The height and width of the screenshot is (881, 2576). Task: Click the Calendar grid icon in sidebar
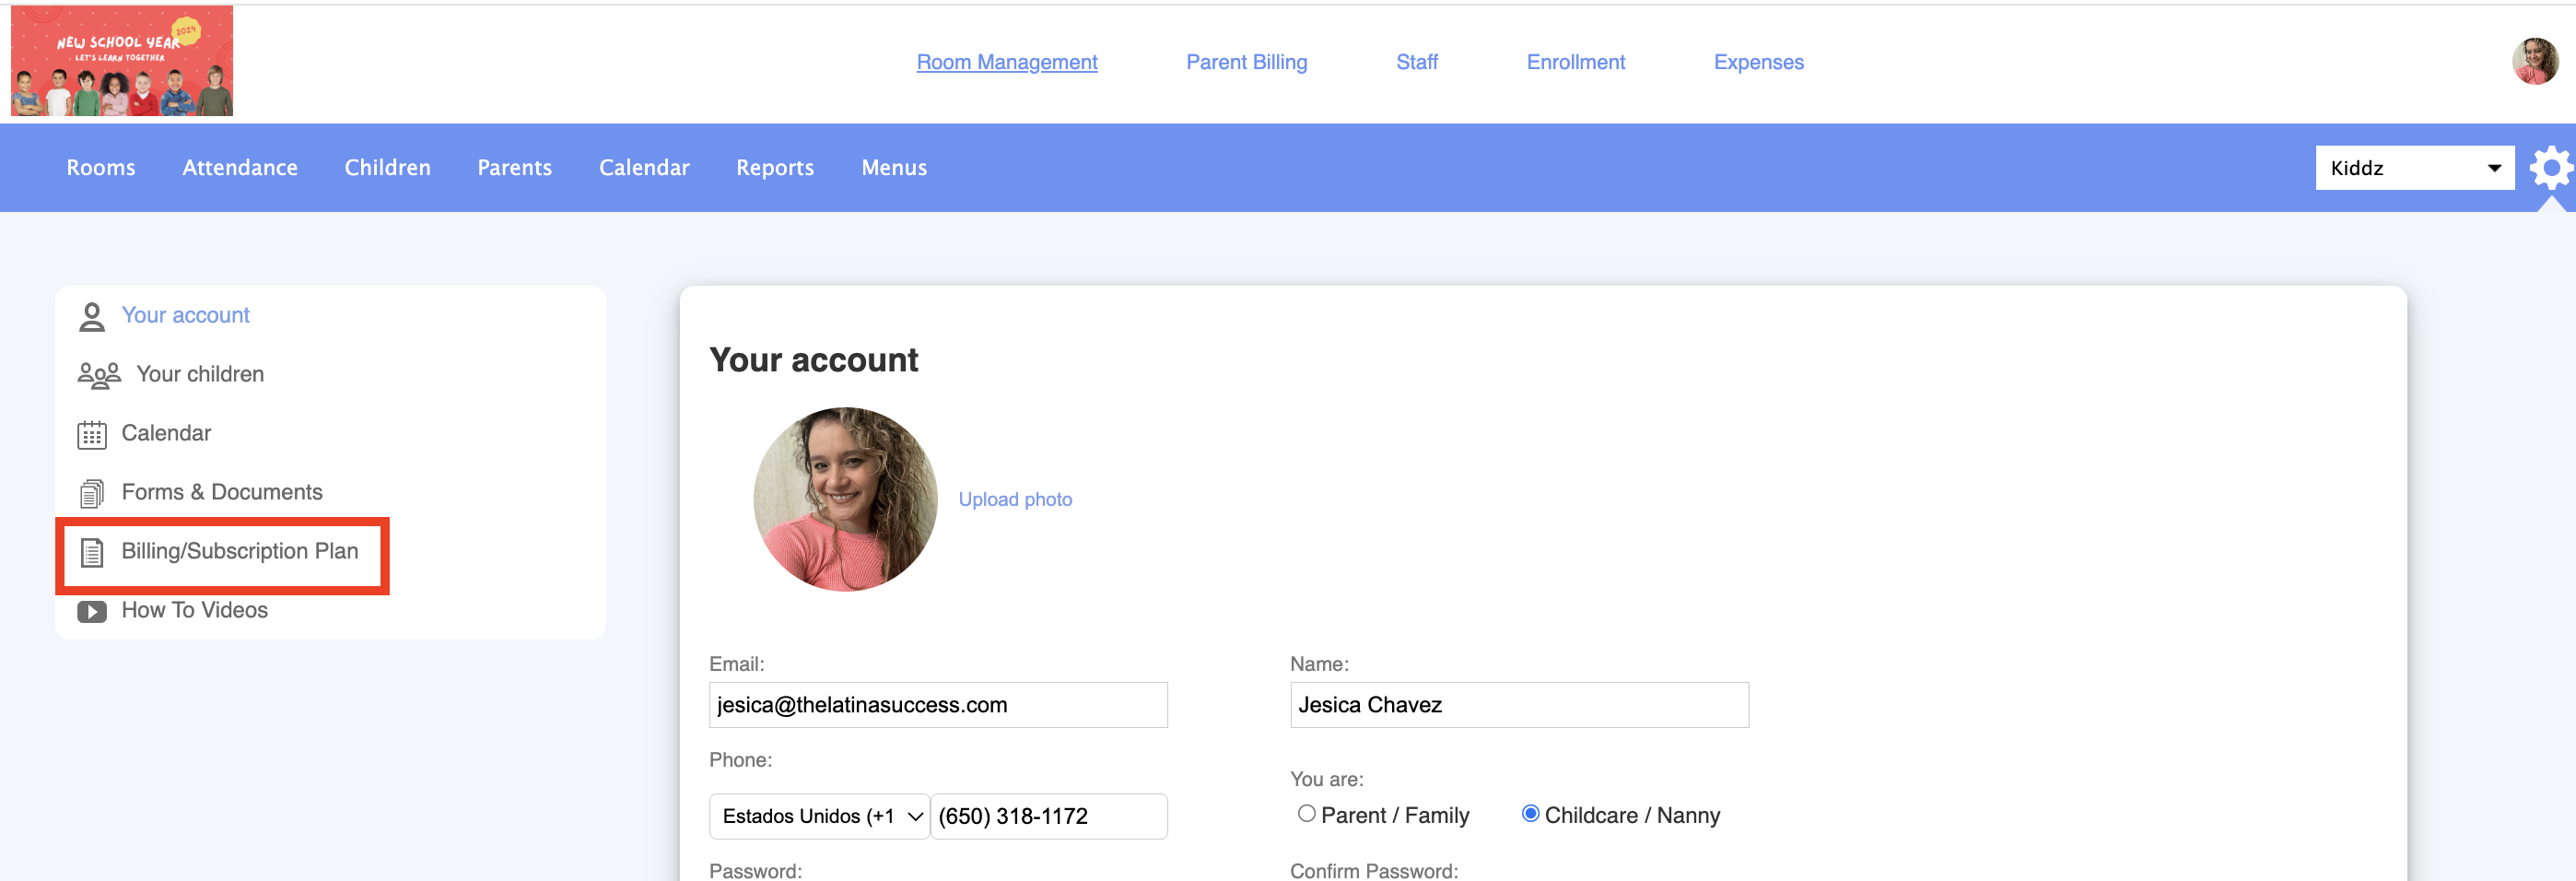pos(92,434)
